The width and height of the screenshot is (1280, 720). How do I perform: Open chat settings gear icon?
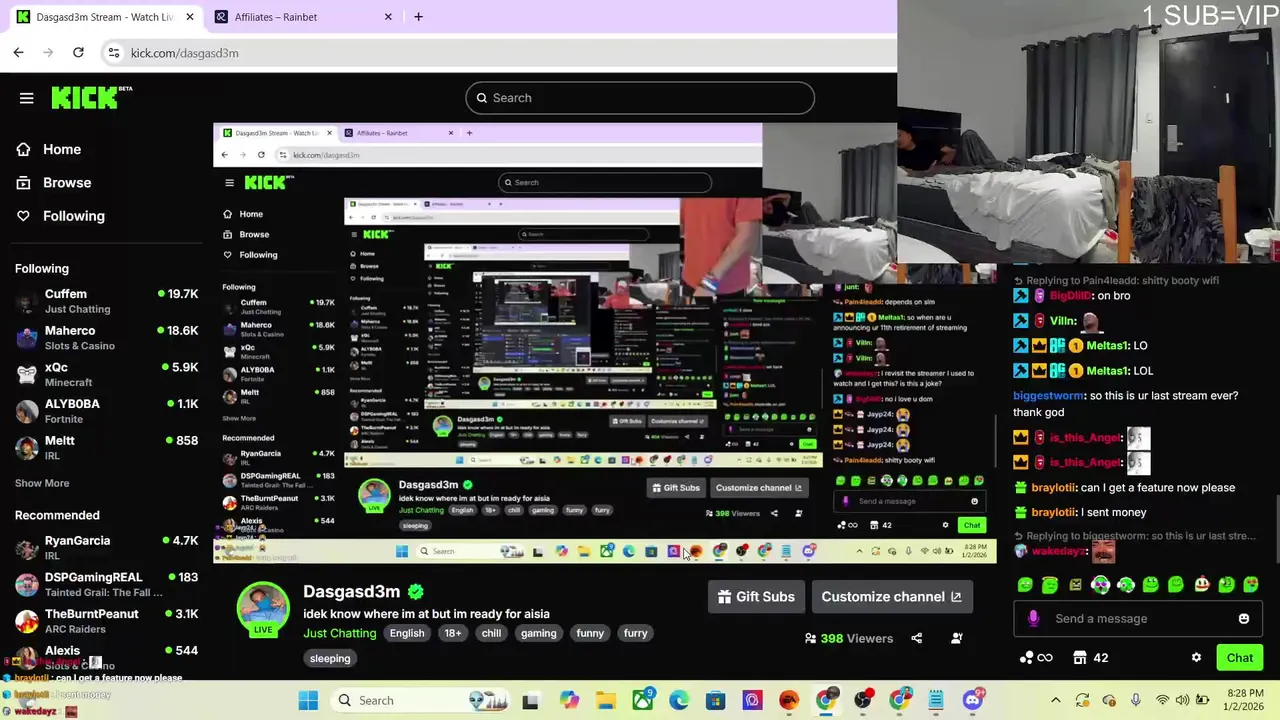(x=1196, y=658)
